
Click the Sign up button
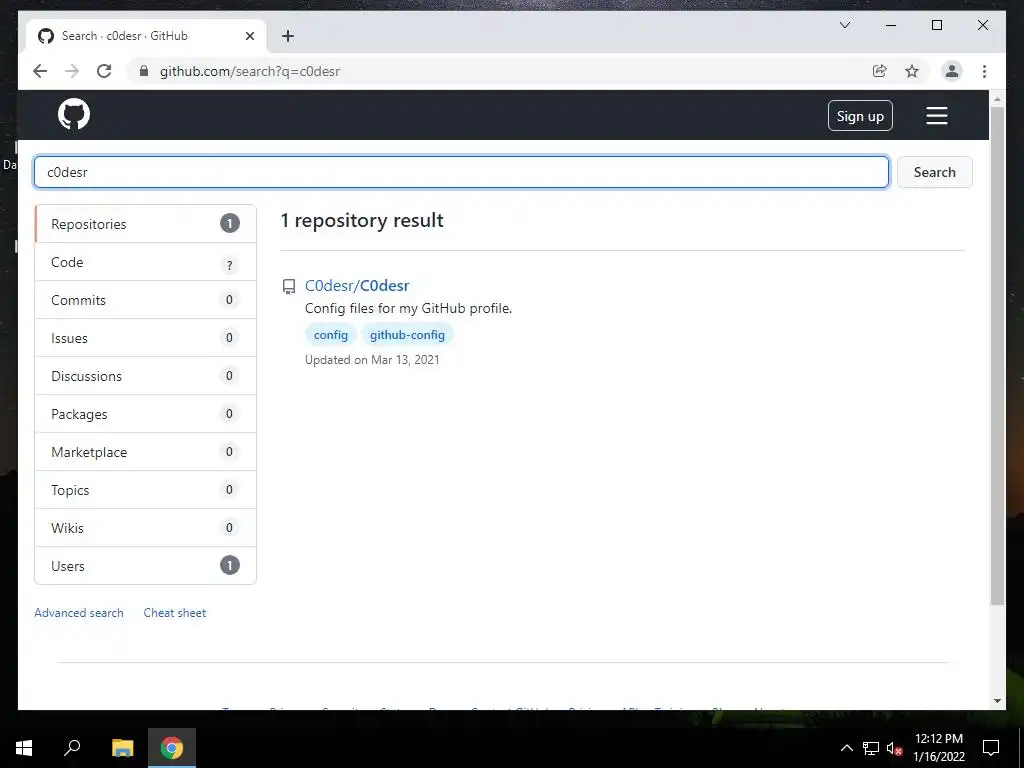860,116
